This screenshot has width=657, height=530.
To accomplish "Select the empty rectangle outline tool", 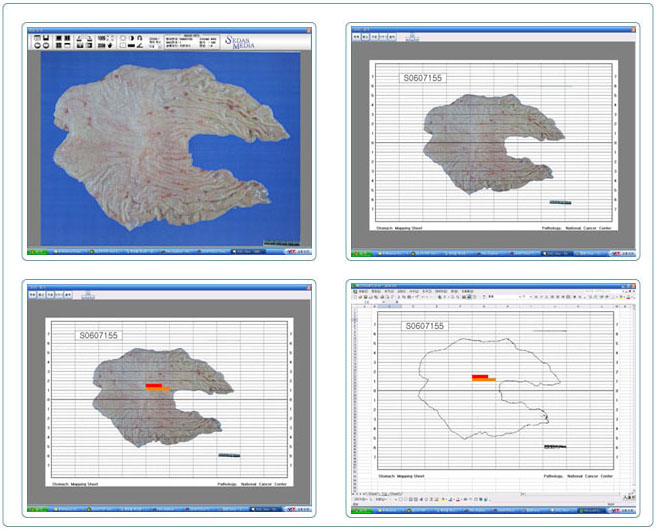I will click(123, 45).
